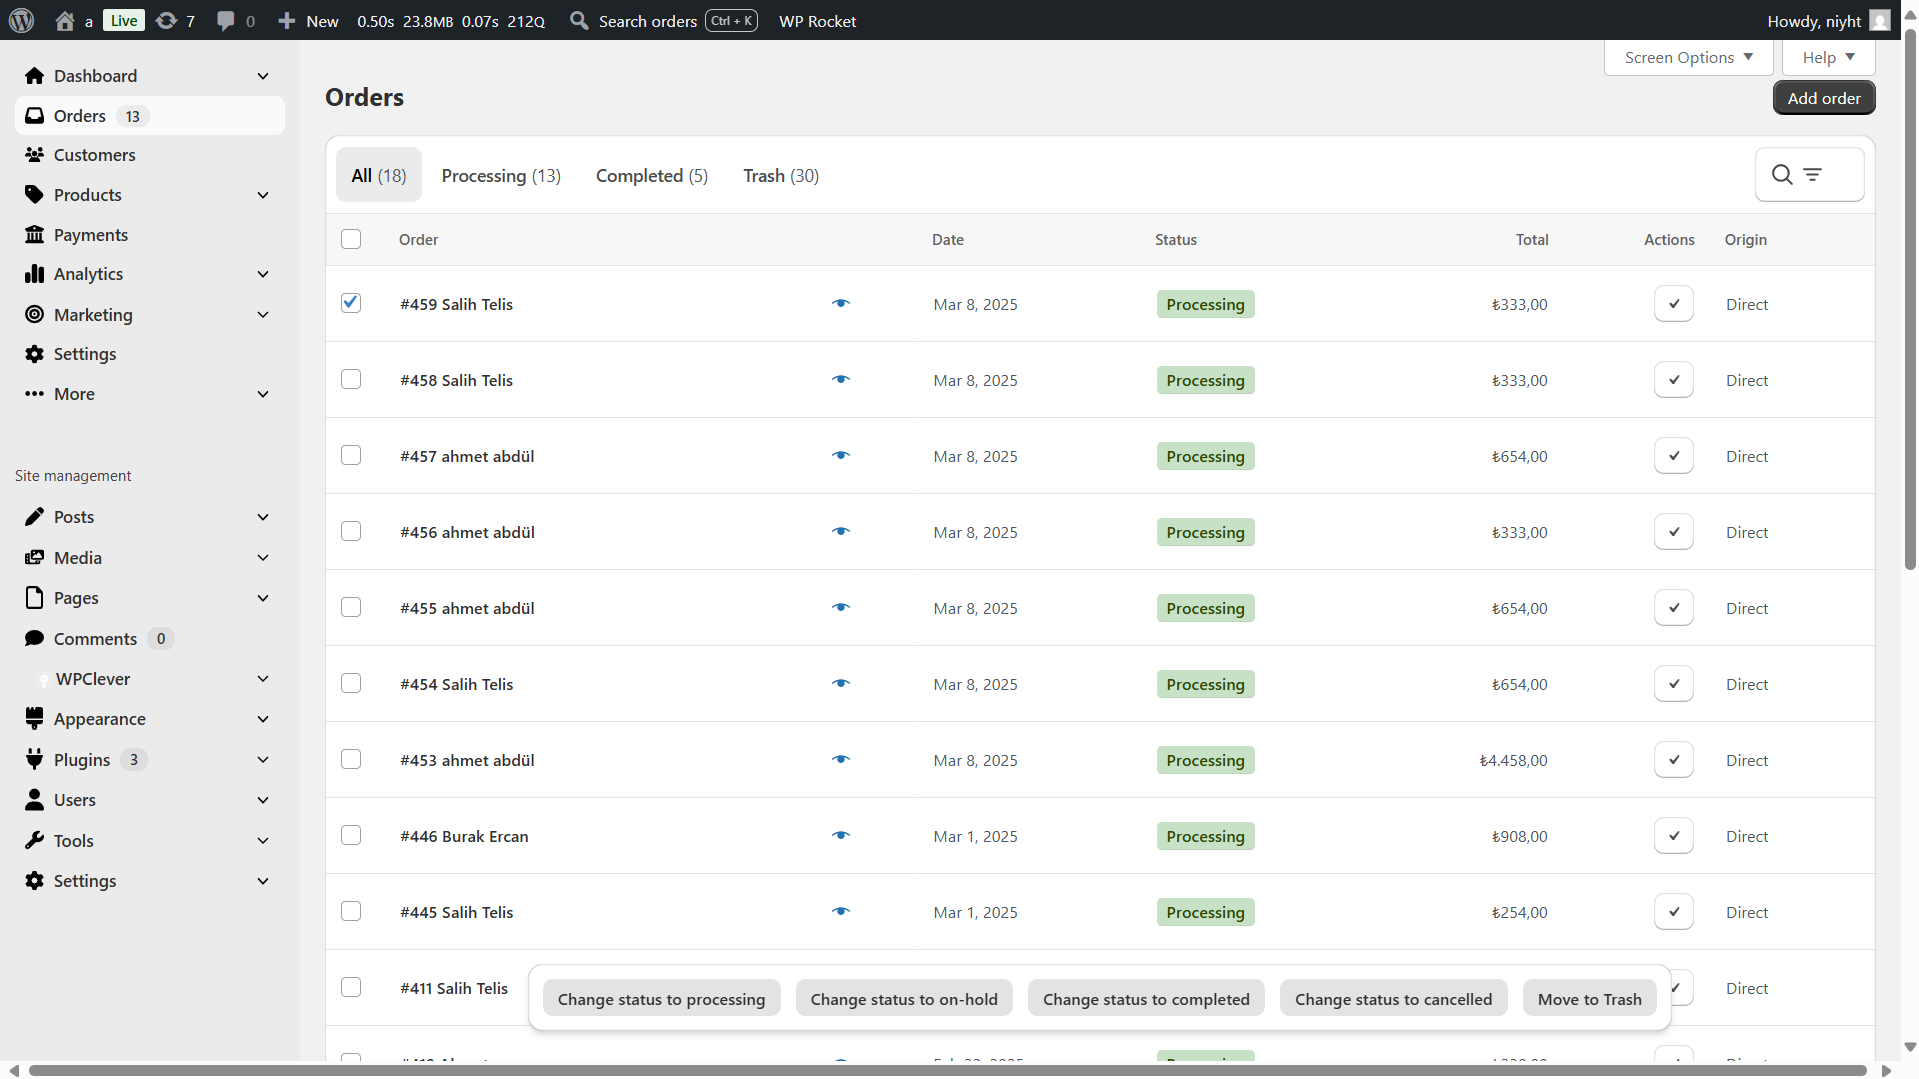
Task: Preview order #446 Burak Ercan eye icon
Action: point(840,836)
